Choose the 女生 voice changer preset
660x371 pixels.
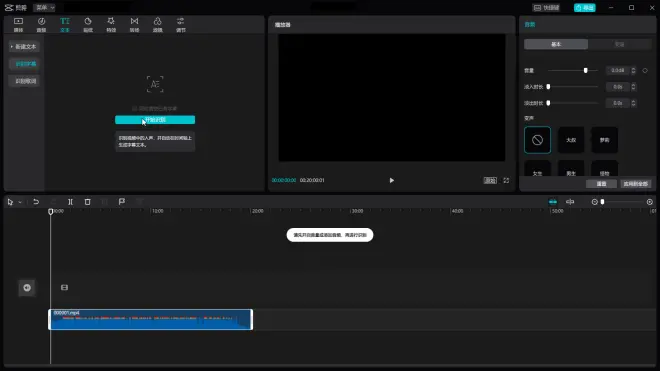pyautogui.click(x=537, y=169)
